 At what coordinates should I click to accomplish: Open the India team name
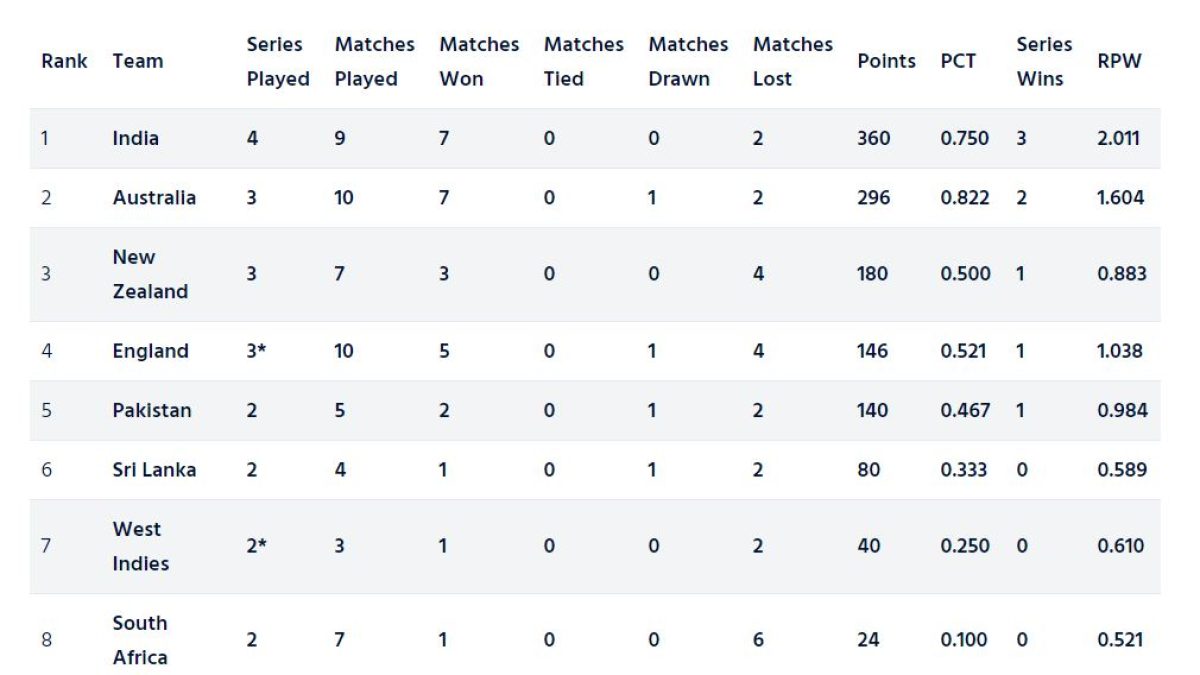135,138
